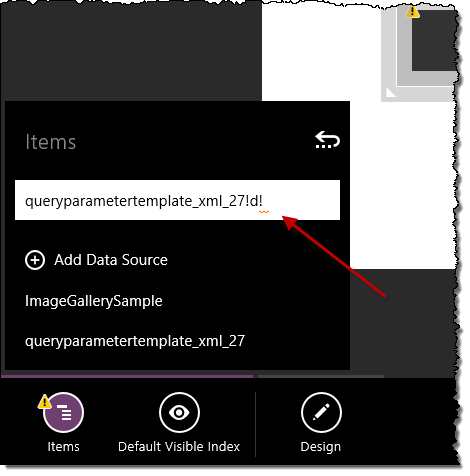470x476 pixels.
Task: Click the yellow warning icon on canvas gallery
Action: pyautogui.click(x=413, y=12)
